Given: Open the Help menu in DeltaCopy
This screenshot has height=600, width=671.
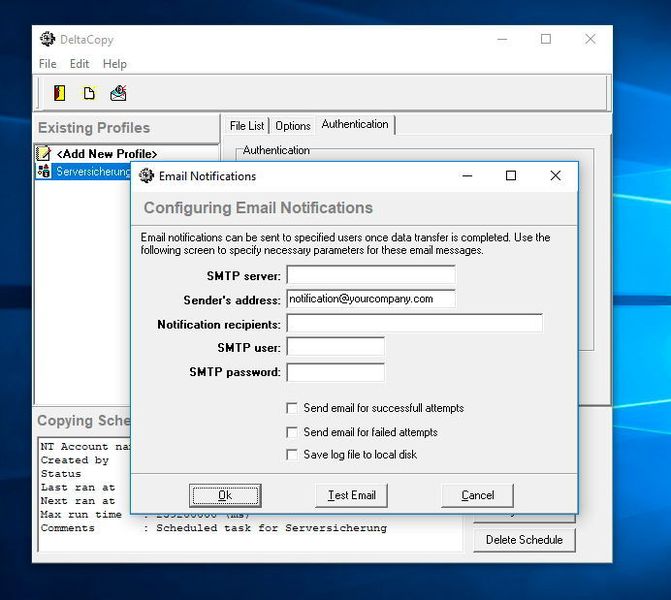Looking at the screenshot, I should click(x=115, y=64).
